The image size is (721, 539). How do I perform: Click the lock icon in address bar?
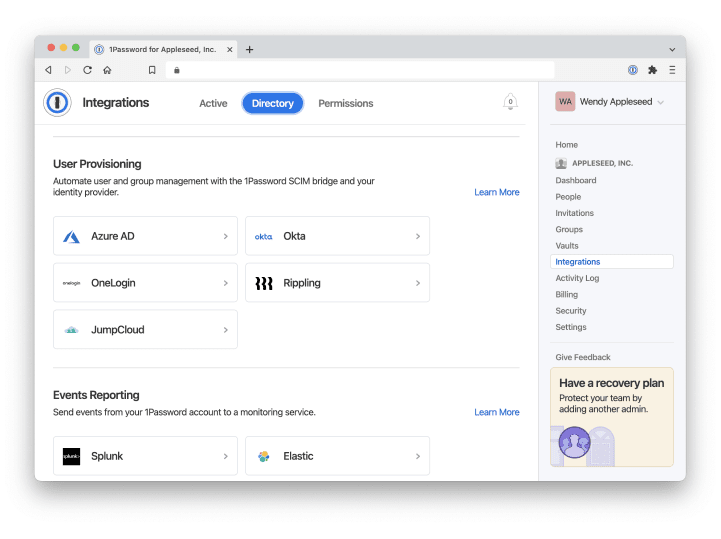pos(177,70)
